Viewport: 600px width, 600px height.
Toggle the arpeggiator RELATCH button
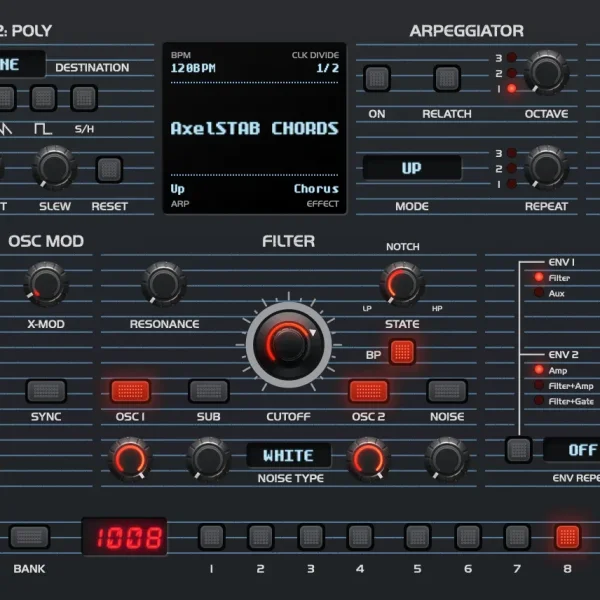[447, 78]
